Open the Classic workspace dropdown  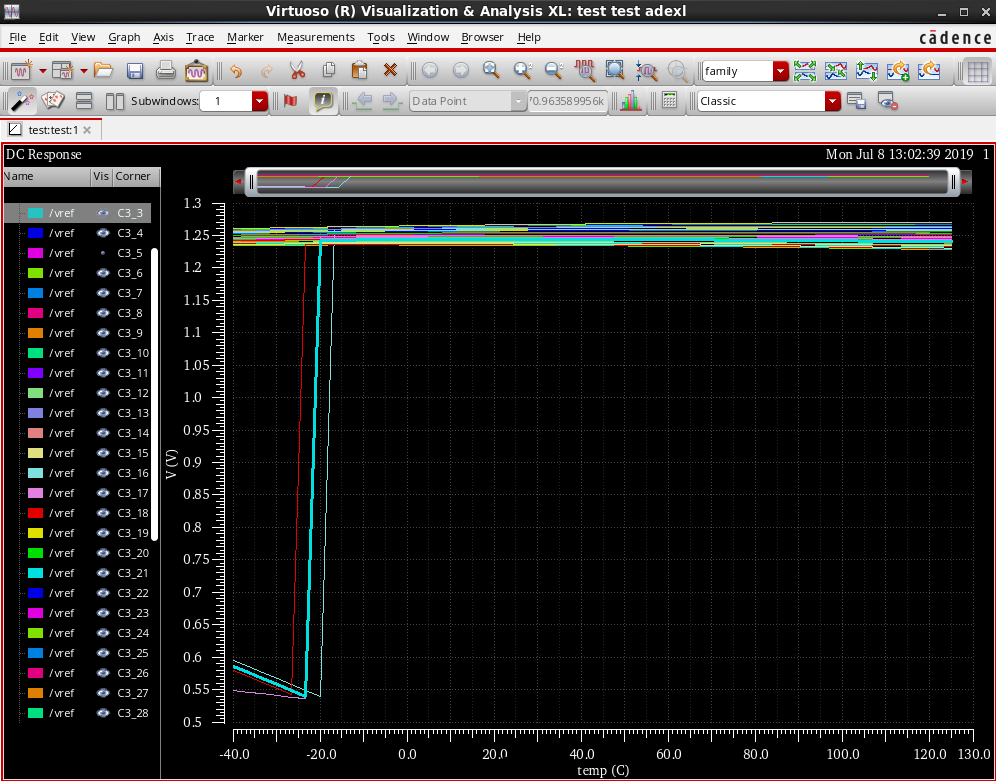(832, 101)
